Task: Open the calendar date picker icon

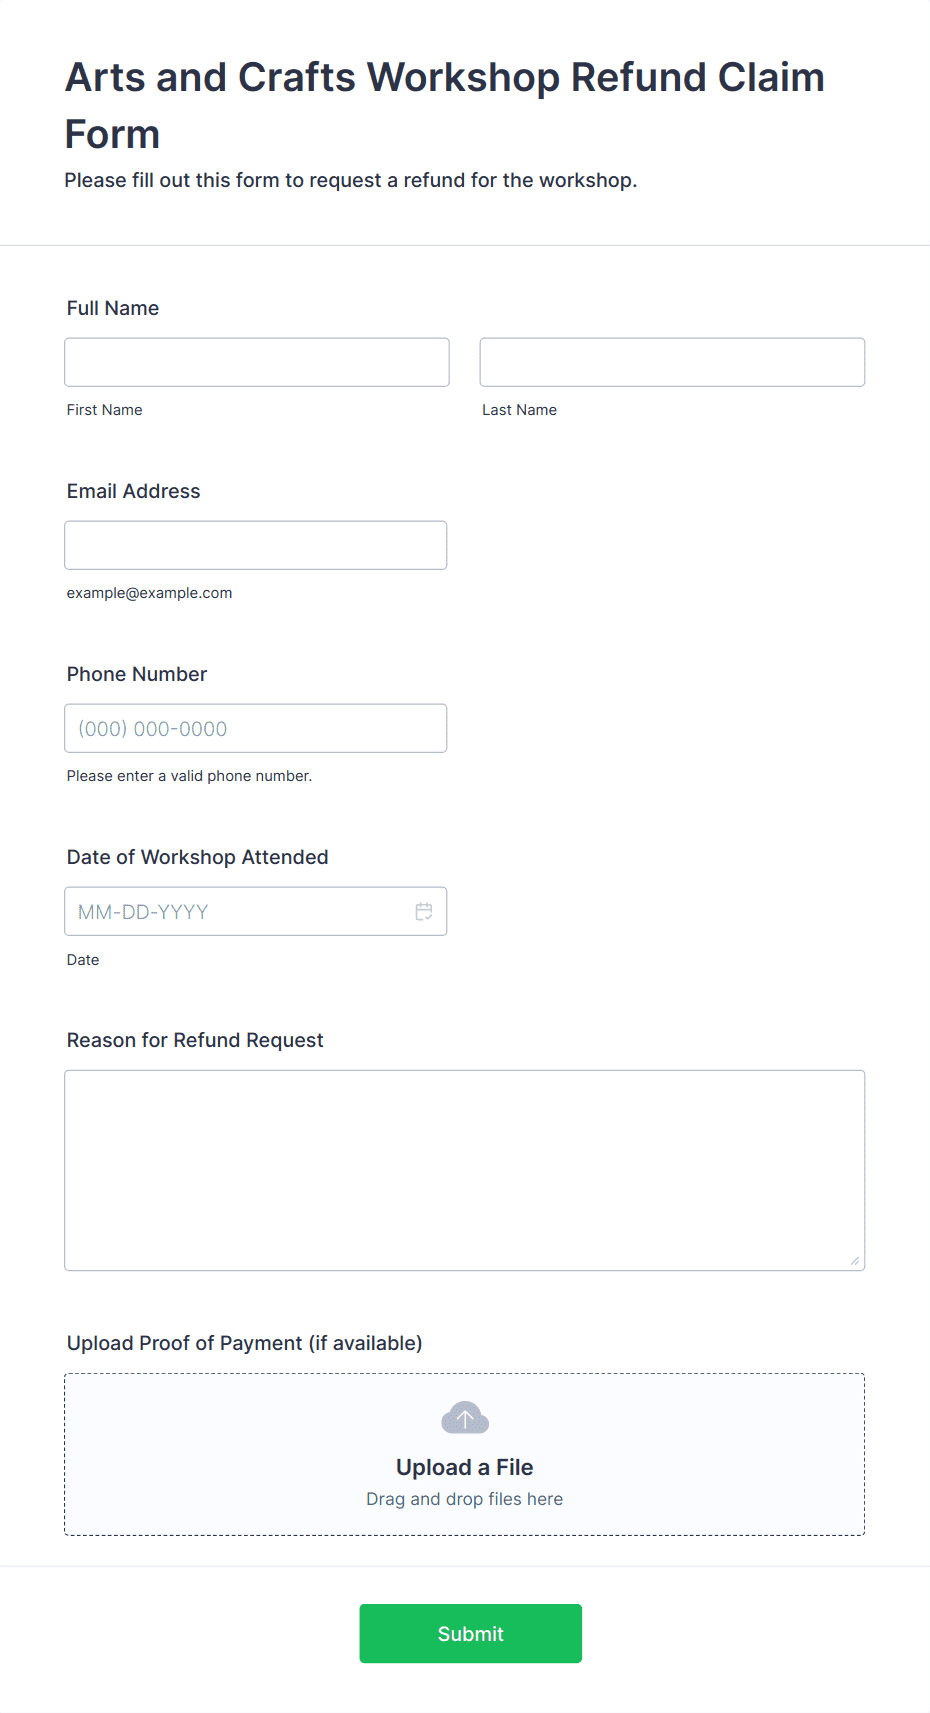Action: 424,911
